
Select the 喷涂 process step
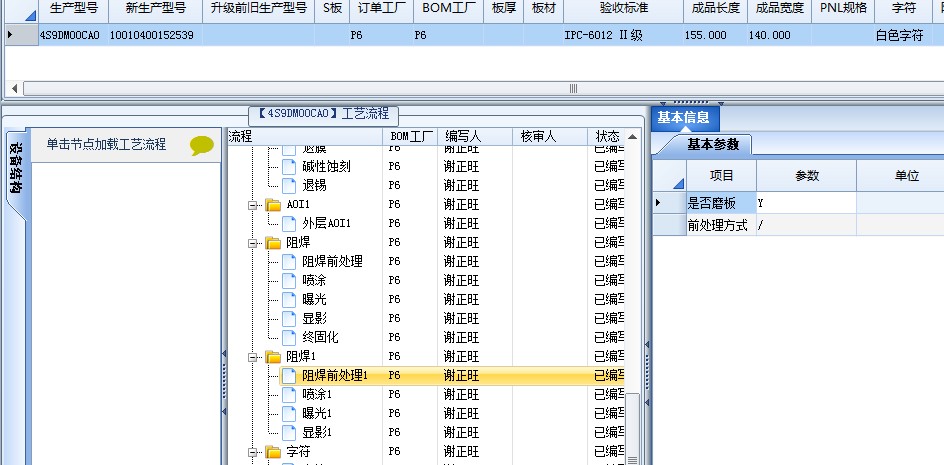[314, 280]
